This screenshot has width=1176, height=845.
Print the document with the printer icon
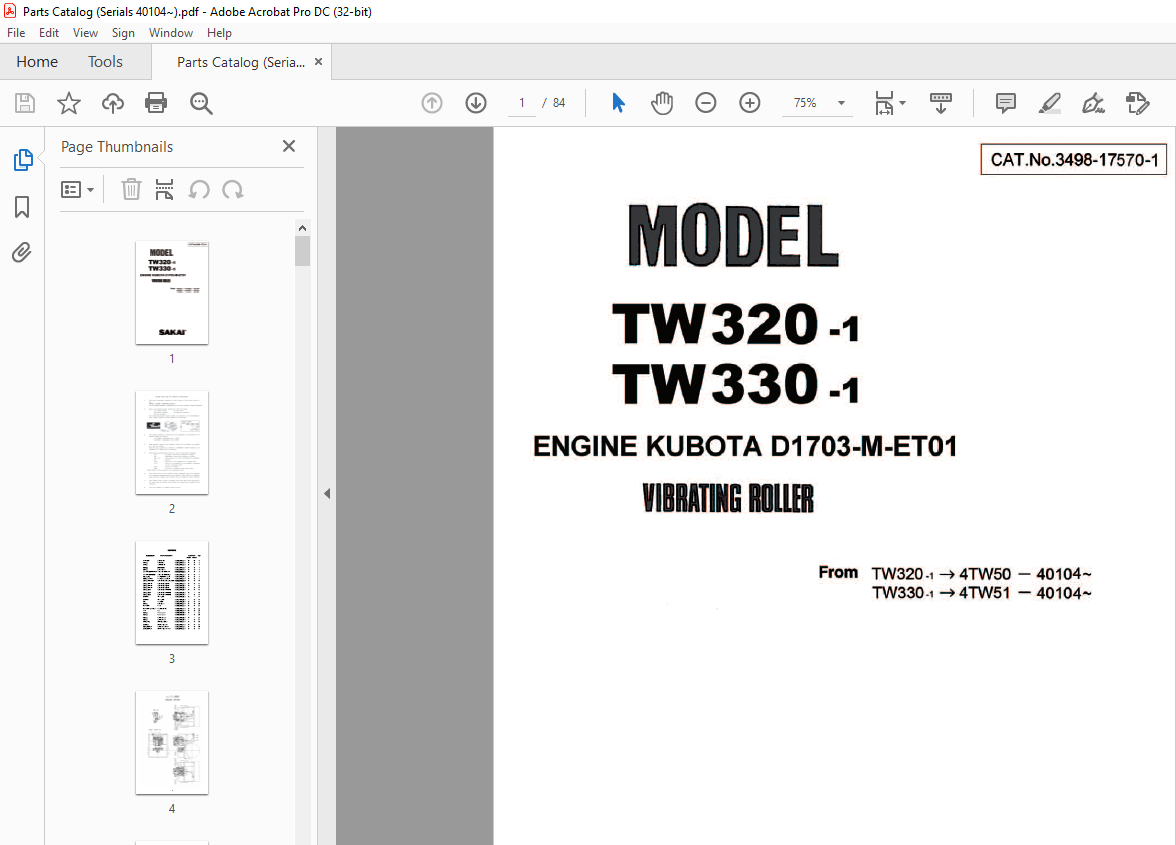click(x=156, y=103)
